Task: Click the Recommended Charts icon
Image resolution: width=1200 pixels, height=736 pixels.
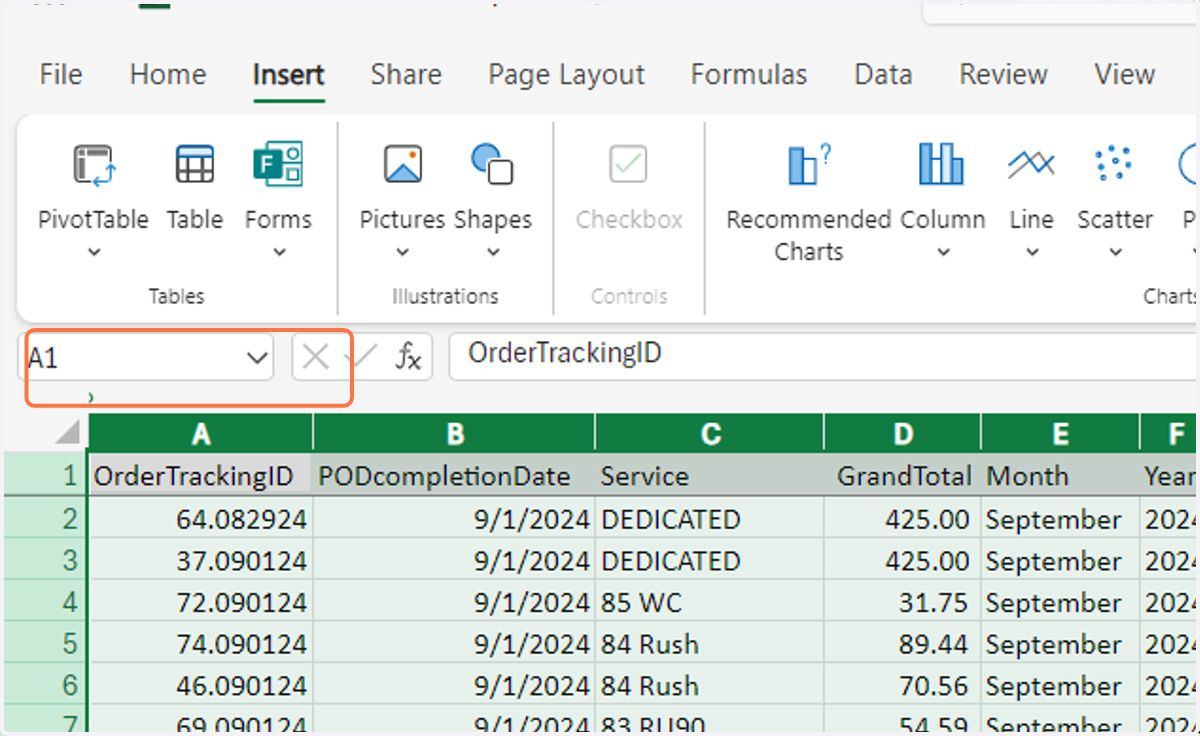Action: tap(809, 164)
